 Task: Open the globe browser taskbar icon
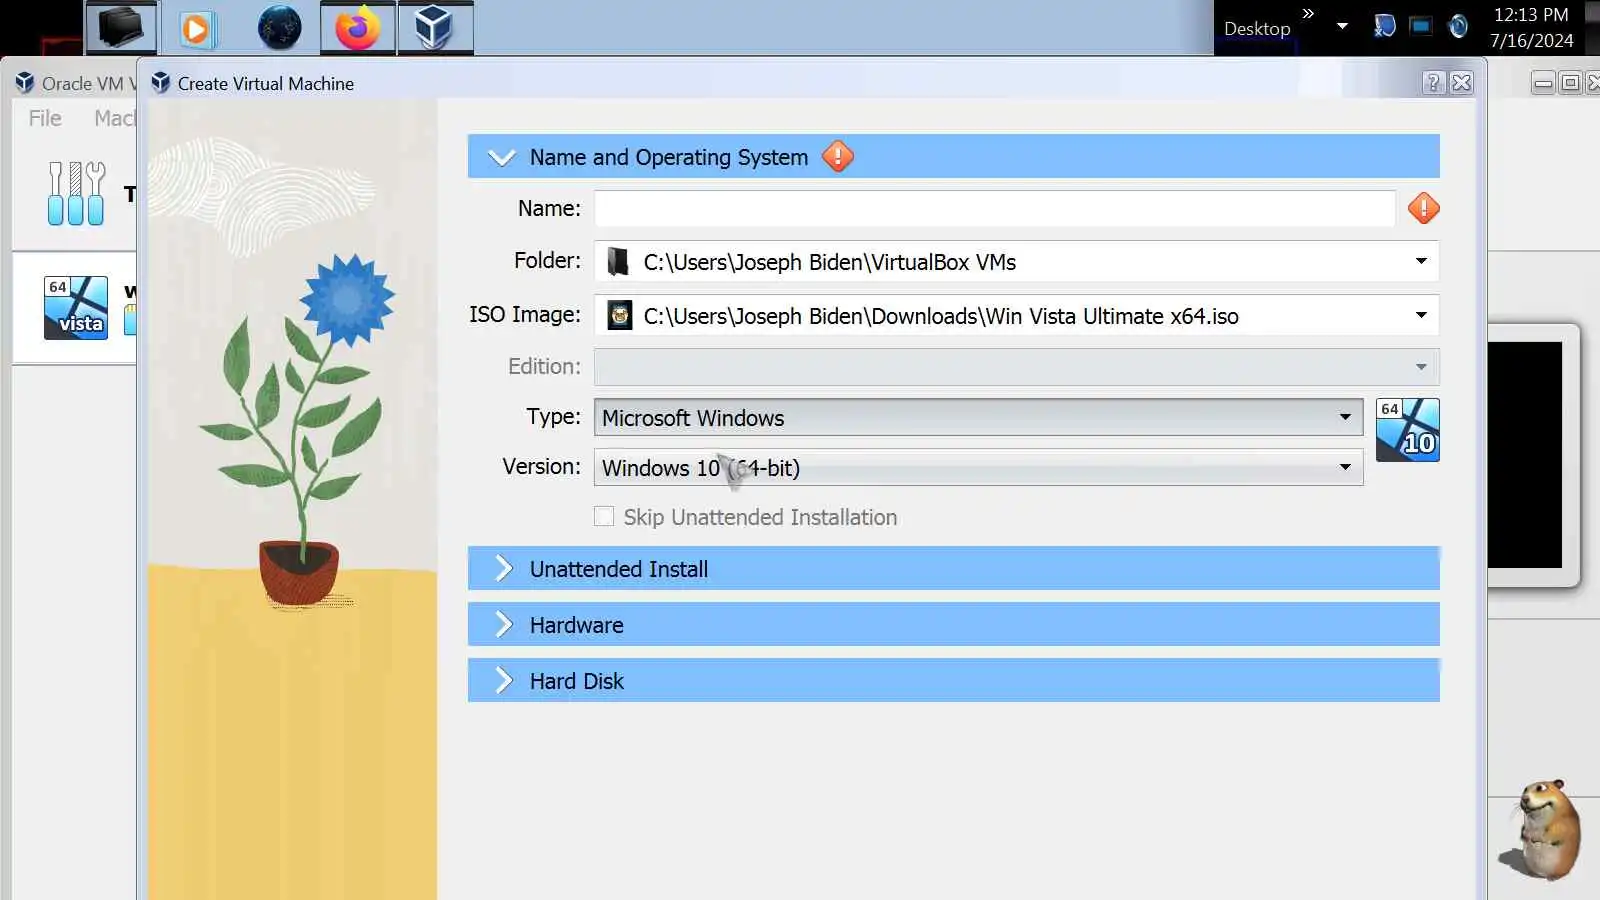pos(279,27)
